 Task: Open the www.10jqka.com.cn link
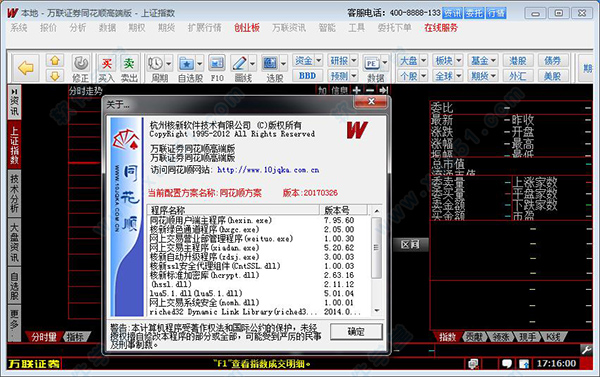(268, 170)
